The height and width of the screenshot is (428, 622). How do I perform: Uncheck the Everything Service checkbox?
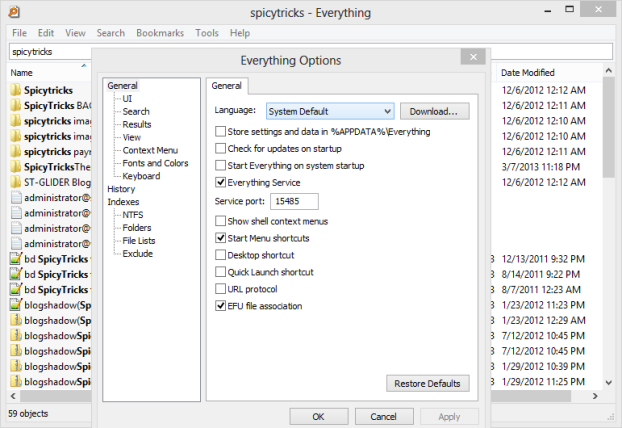tap(220, 182)
